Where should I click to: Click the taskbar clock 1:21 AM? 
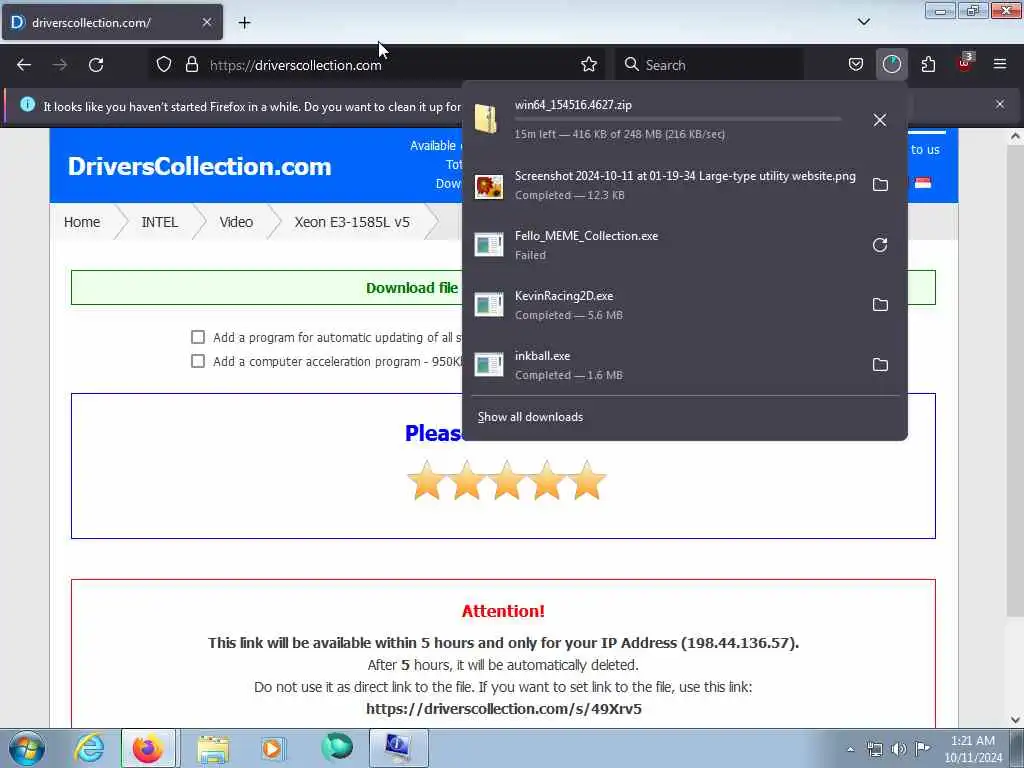972,749
